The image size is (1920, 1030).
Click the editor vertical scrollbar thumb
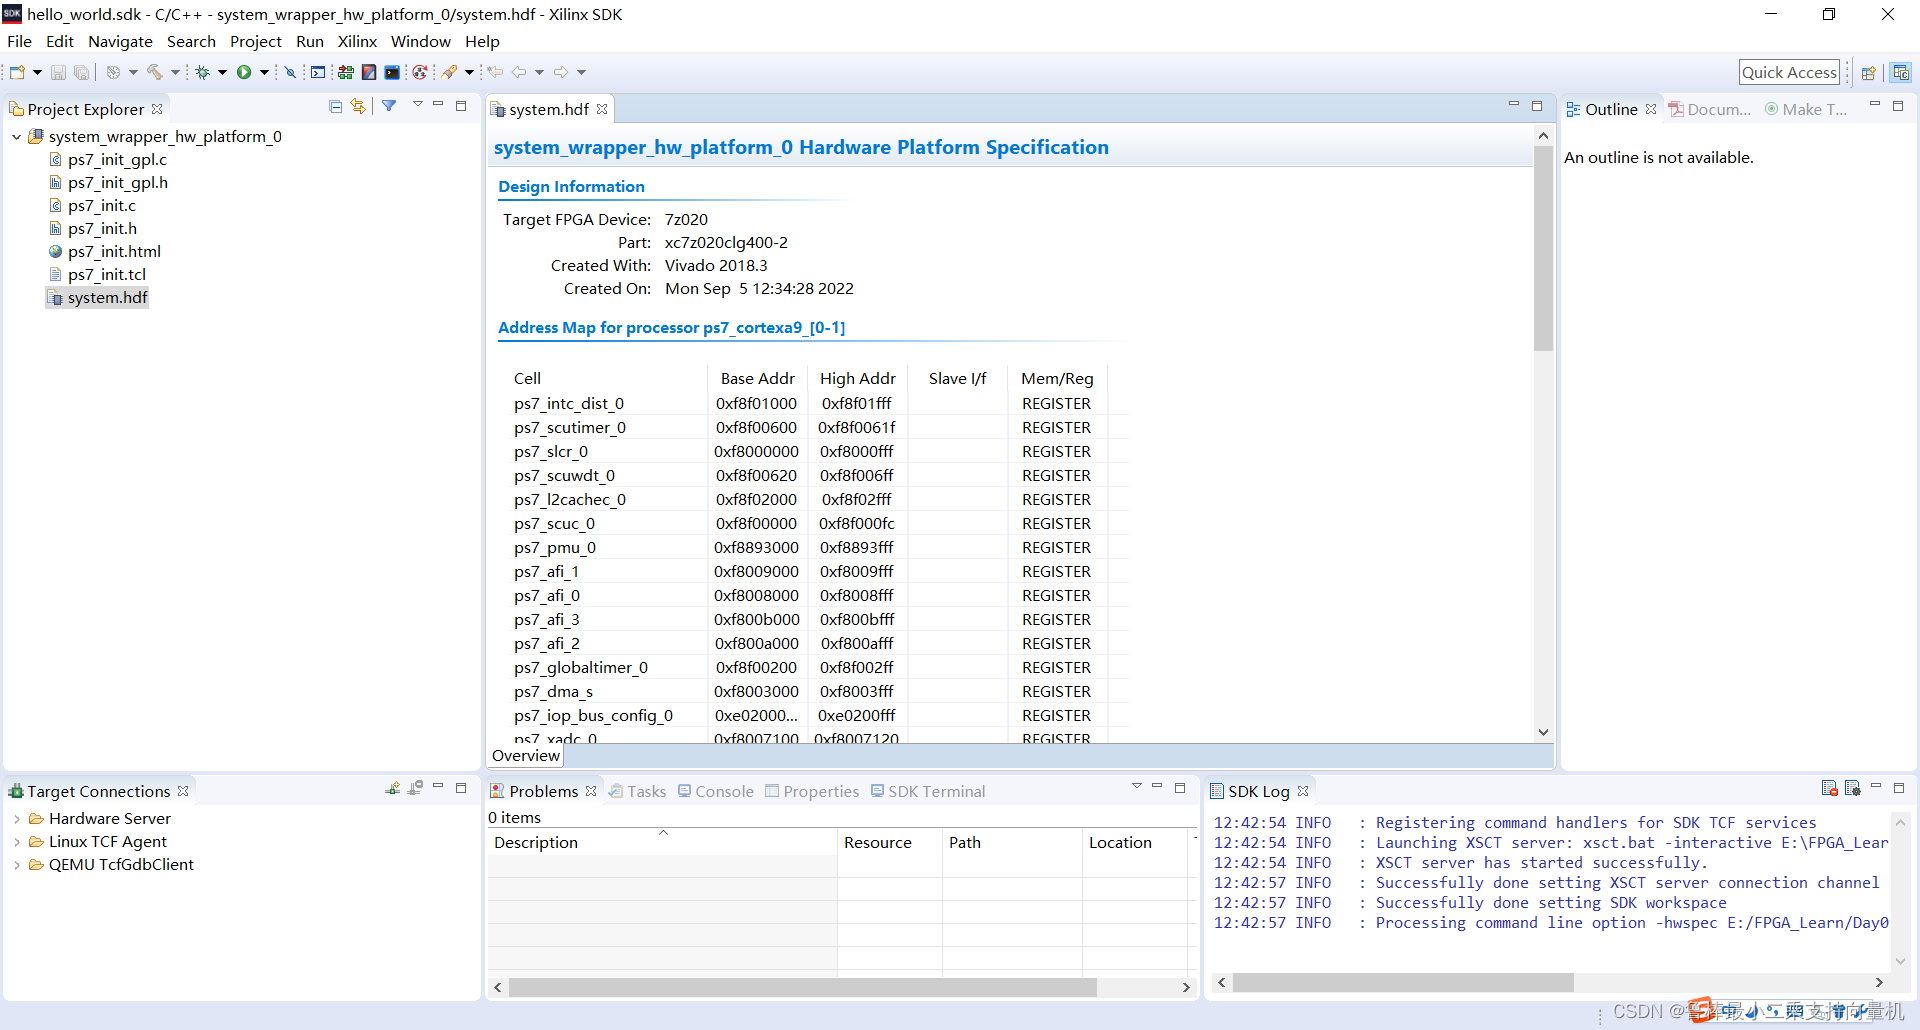coord(1543,249)
